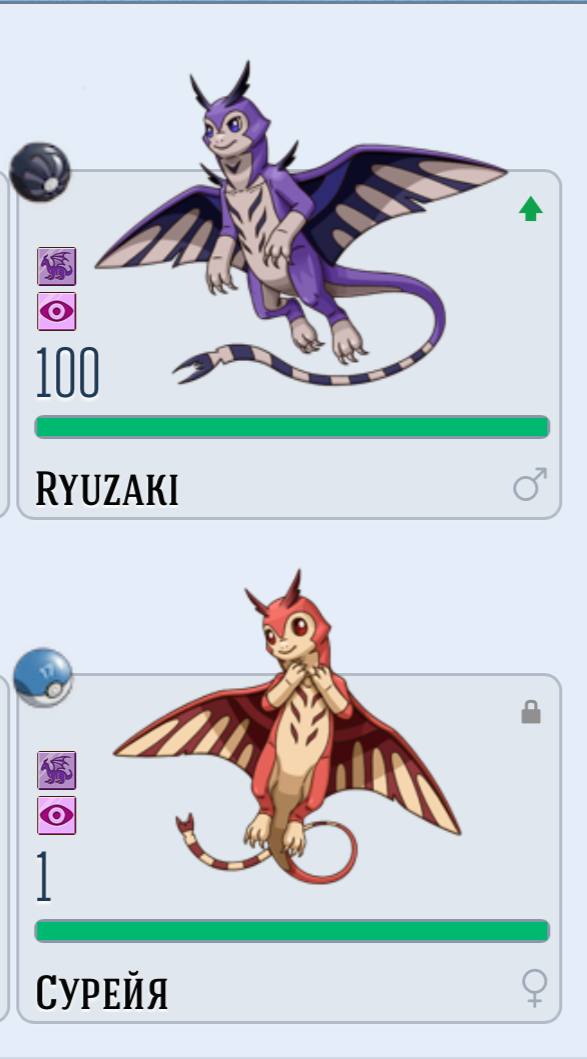Open the Ryuzaki name label
Viewport: 587px width, 1059px height.
107,489
